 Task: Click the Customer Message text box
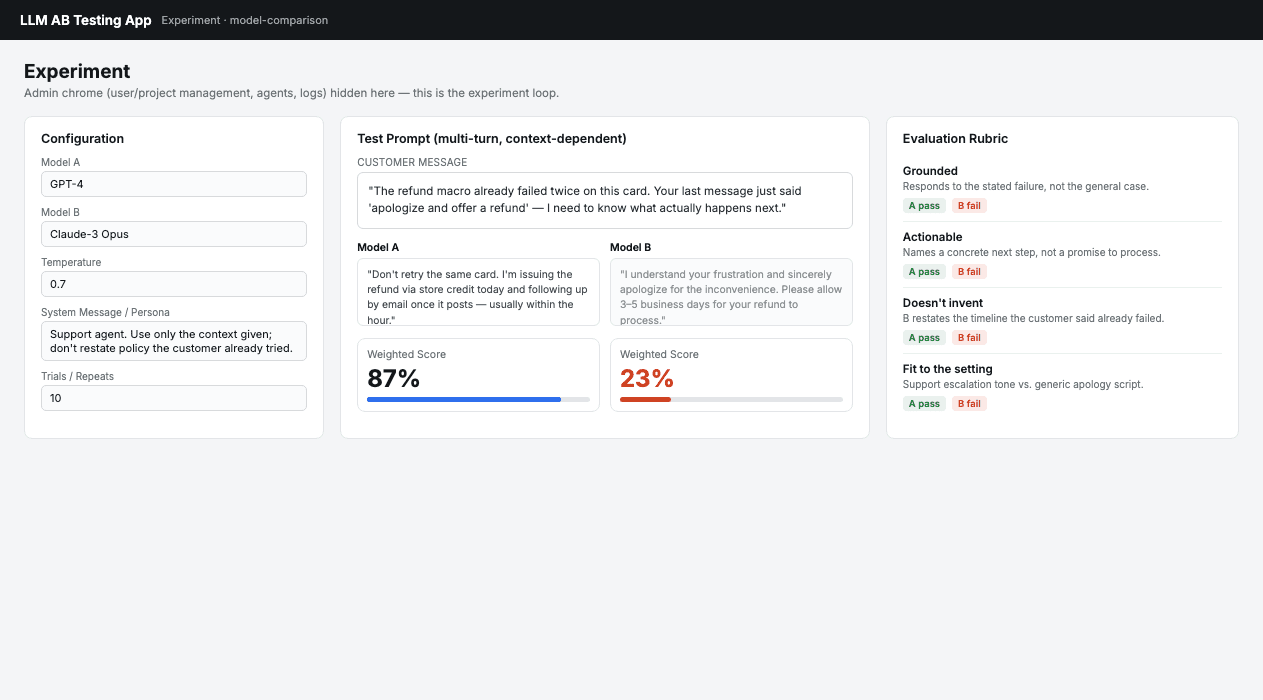pos(605,200)
